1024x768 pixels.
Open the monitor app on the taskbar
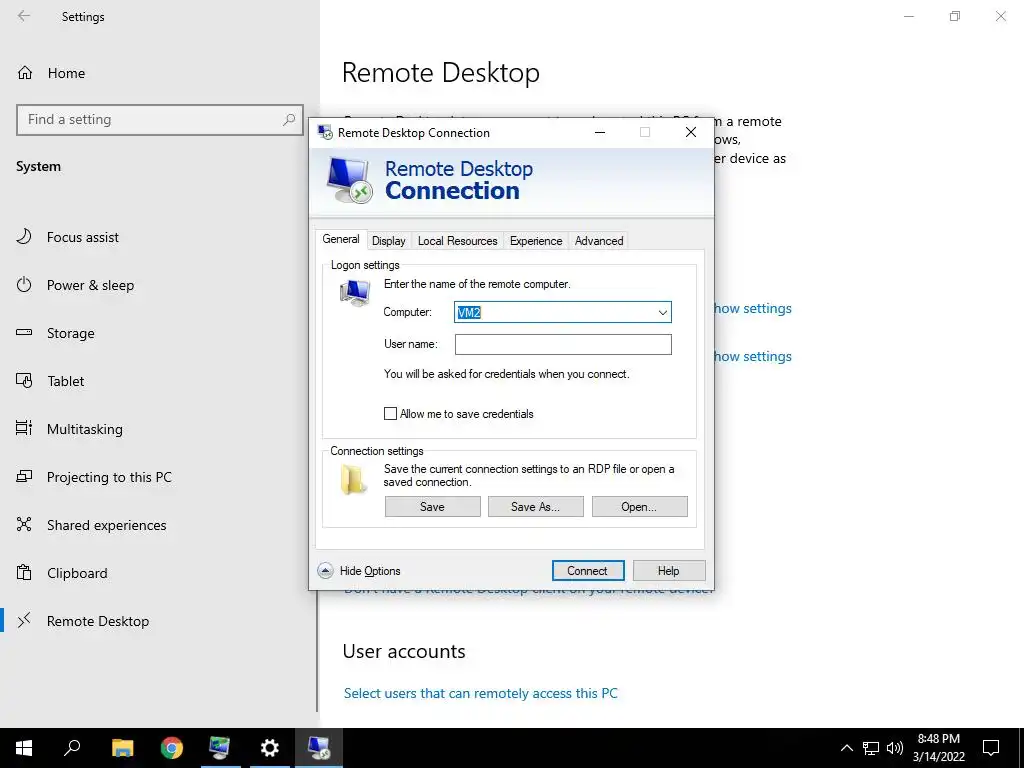pos(220,748)
